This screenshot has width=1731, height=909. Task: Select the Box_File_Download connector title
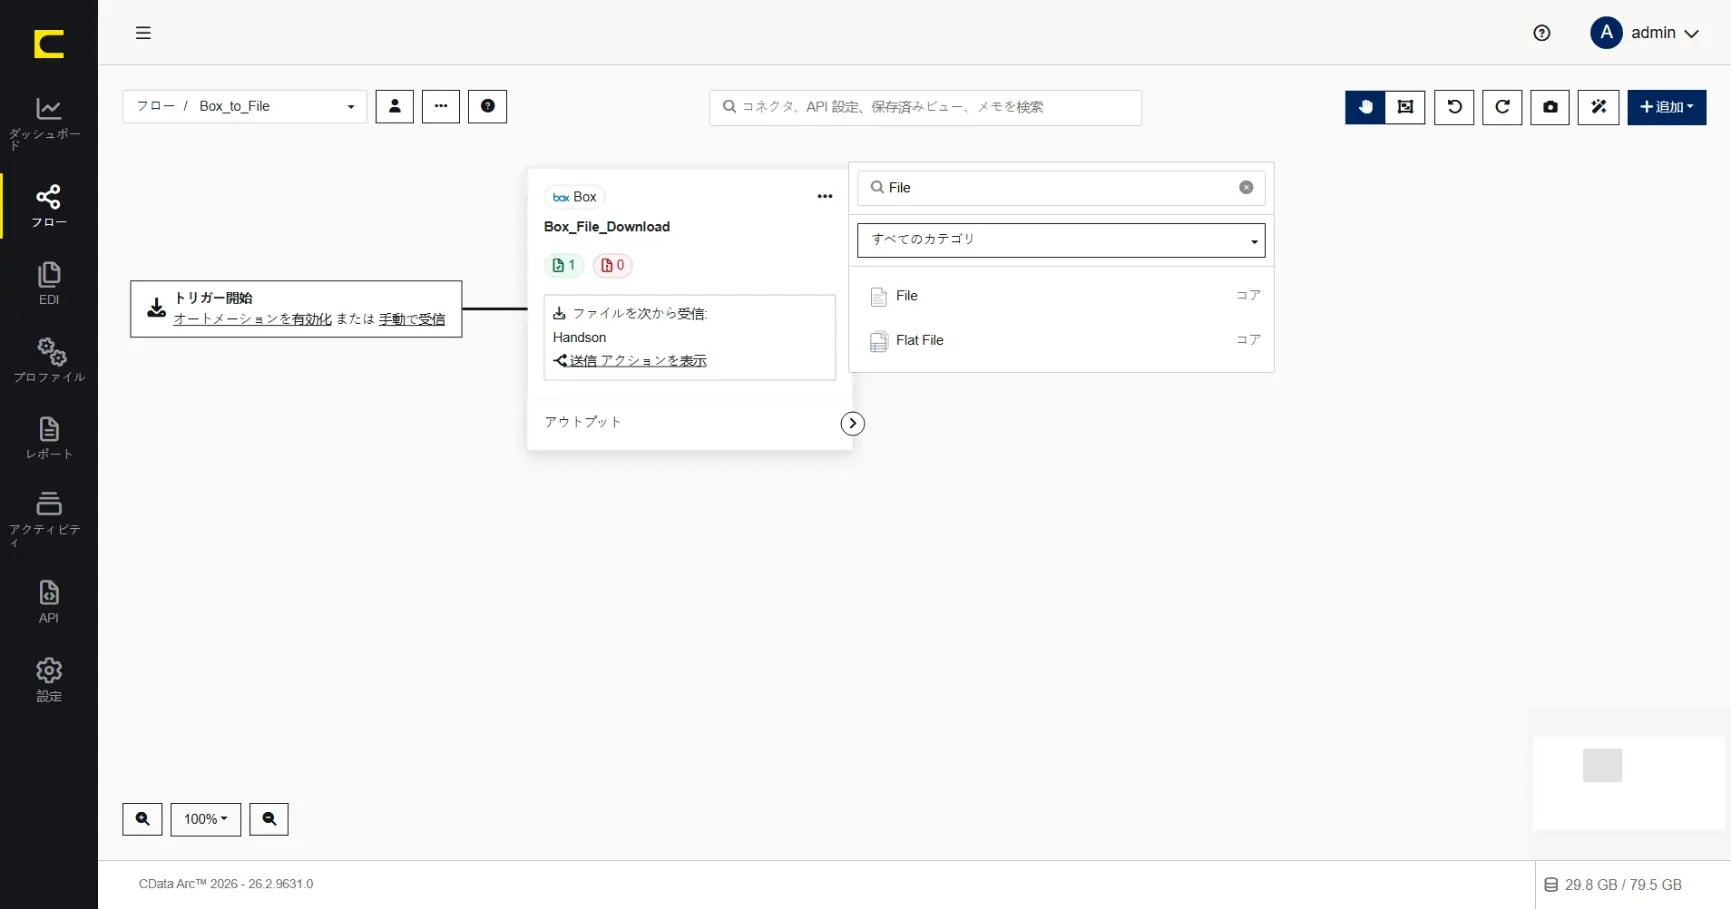607,227
